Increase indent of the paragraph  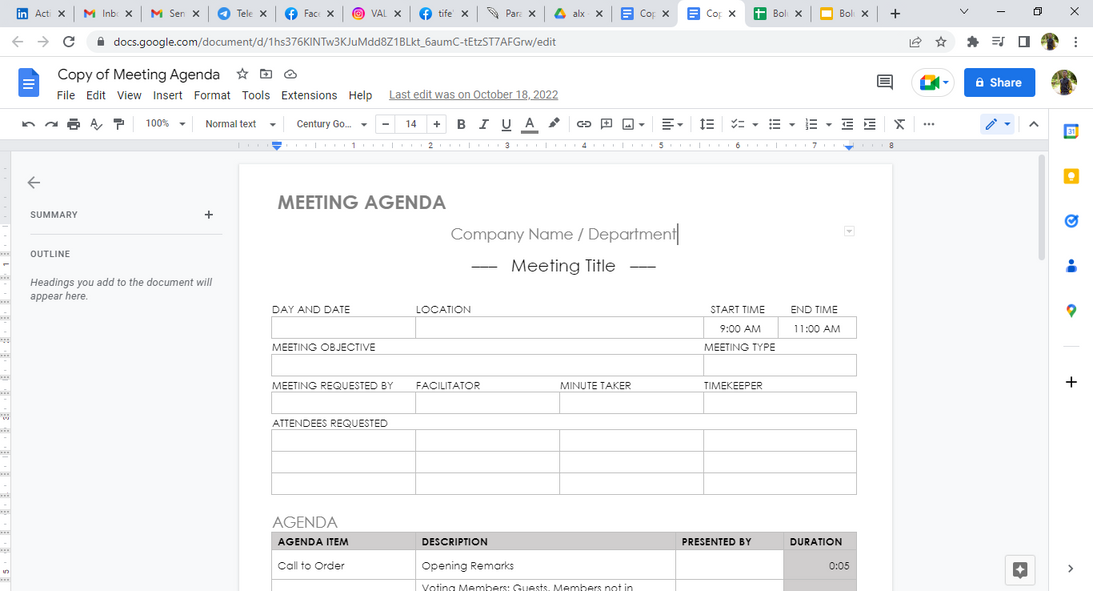(869, 124)
